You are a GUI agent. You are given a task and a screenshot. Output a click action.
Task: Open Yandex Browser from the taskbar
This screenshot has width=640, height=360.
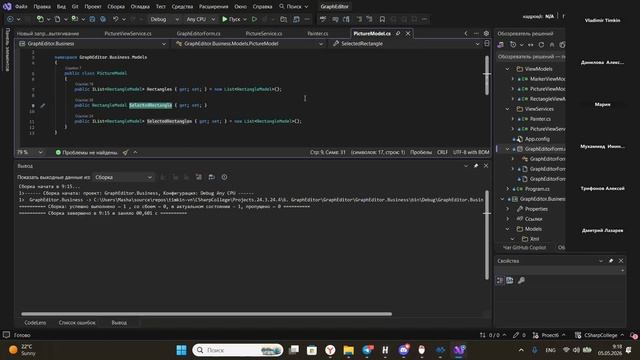(330, 350)
